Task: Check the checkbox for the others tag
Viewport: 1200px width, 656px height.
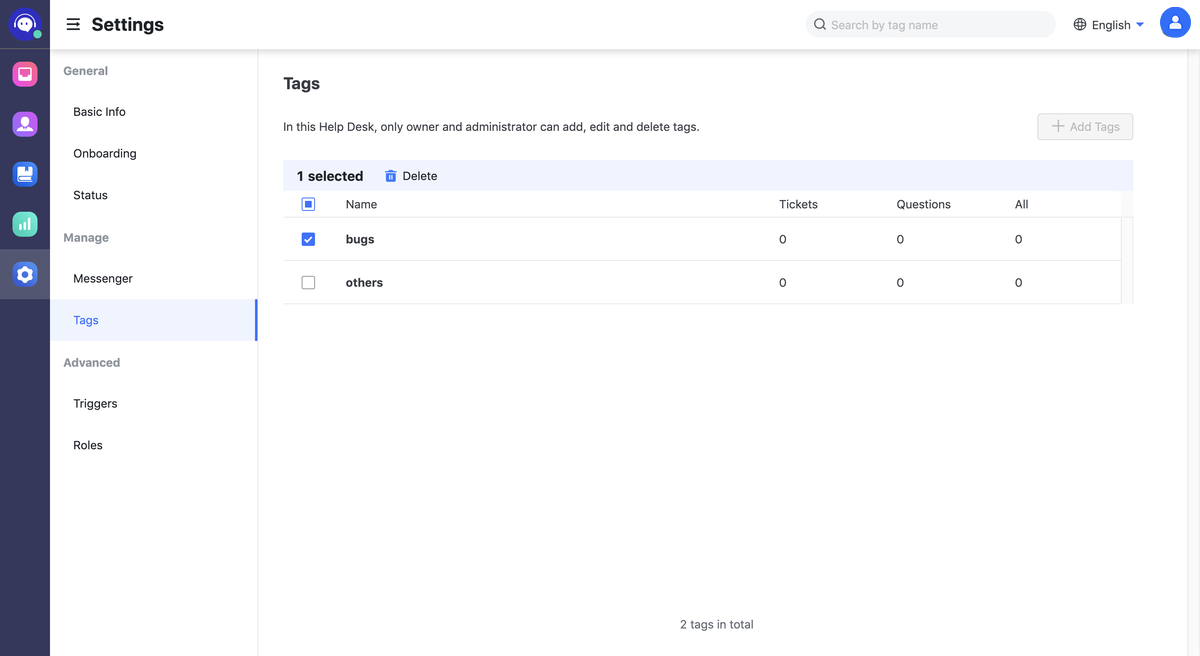Action: click(x=308, y=282)
